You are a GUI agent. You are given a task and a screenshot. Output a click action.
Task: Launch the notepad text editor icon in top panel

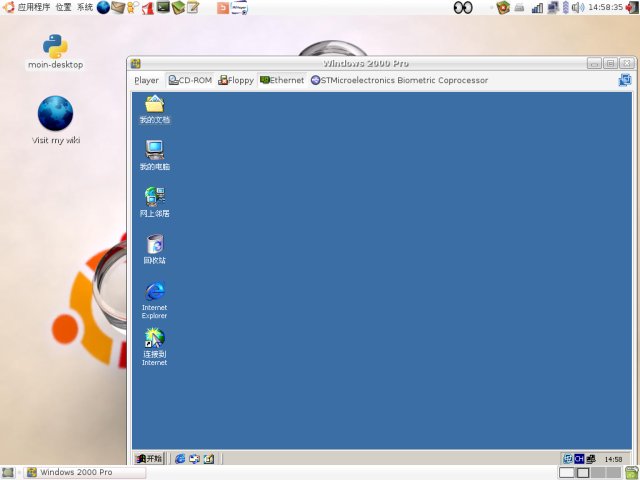[193, 7]
